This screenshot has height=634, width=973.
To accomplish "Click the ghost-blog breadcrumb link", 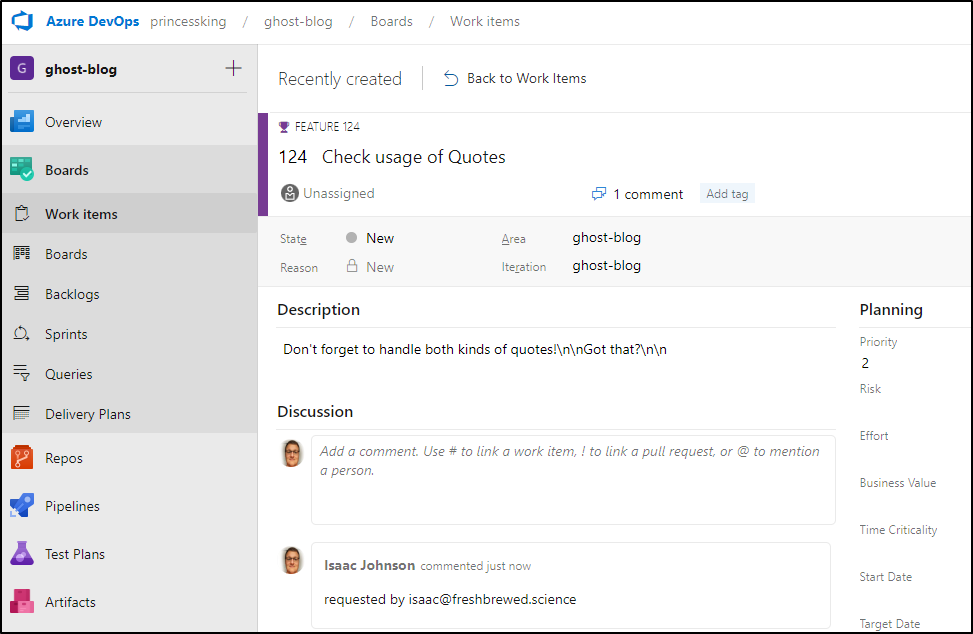I will [298, 21].
